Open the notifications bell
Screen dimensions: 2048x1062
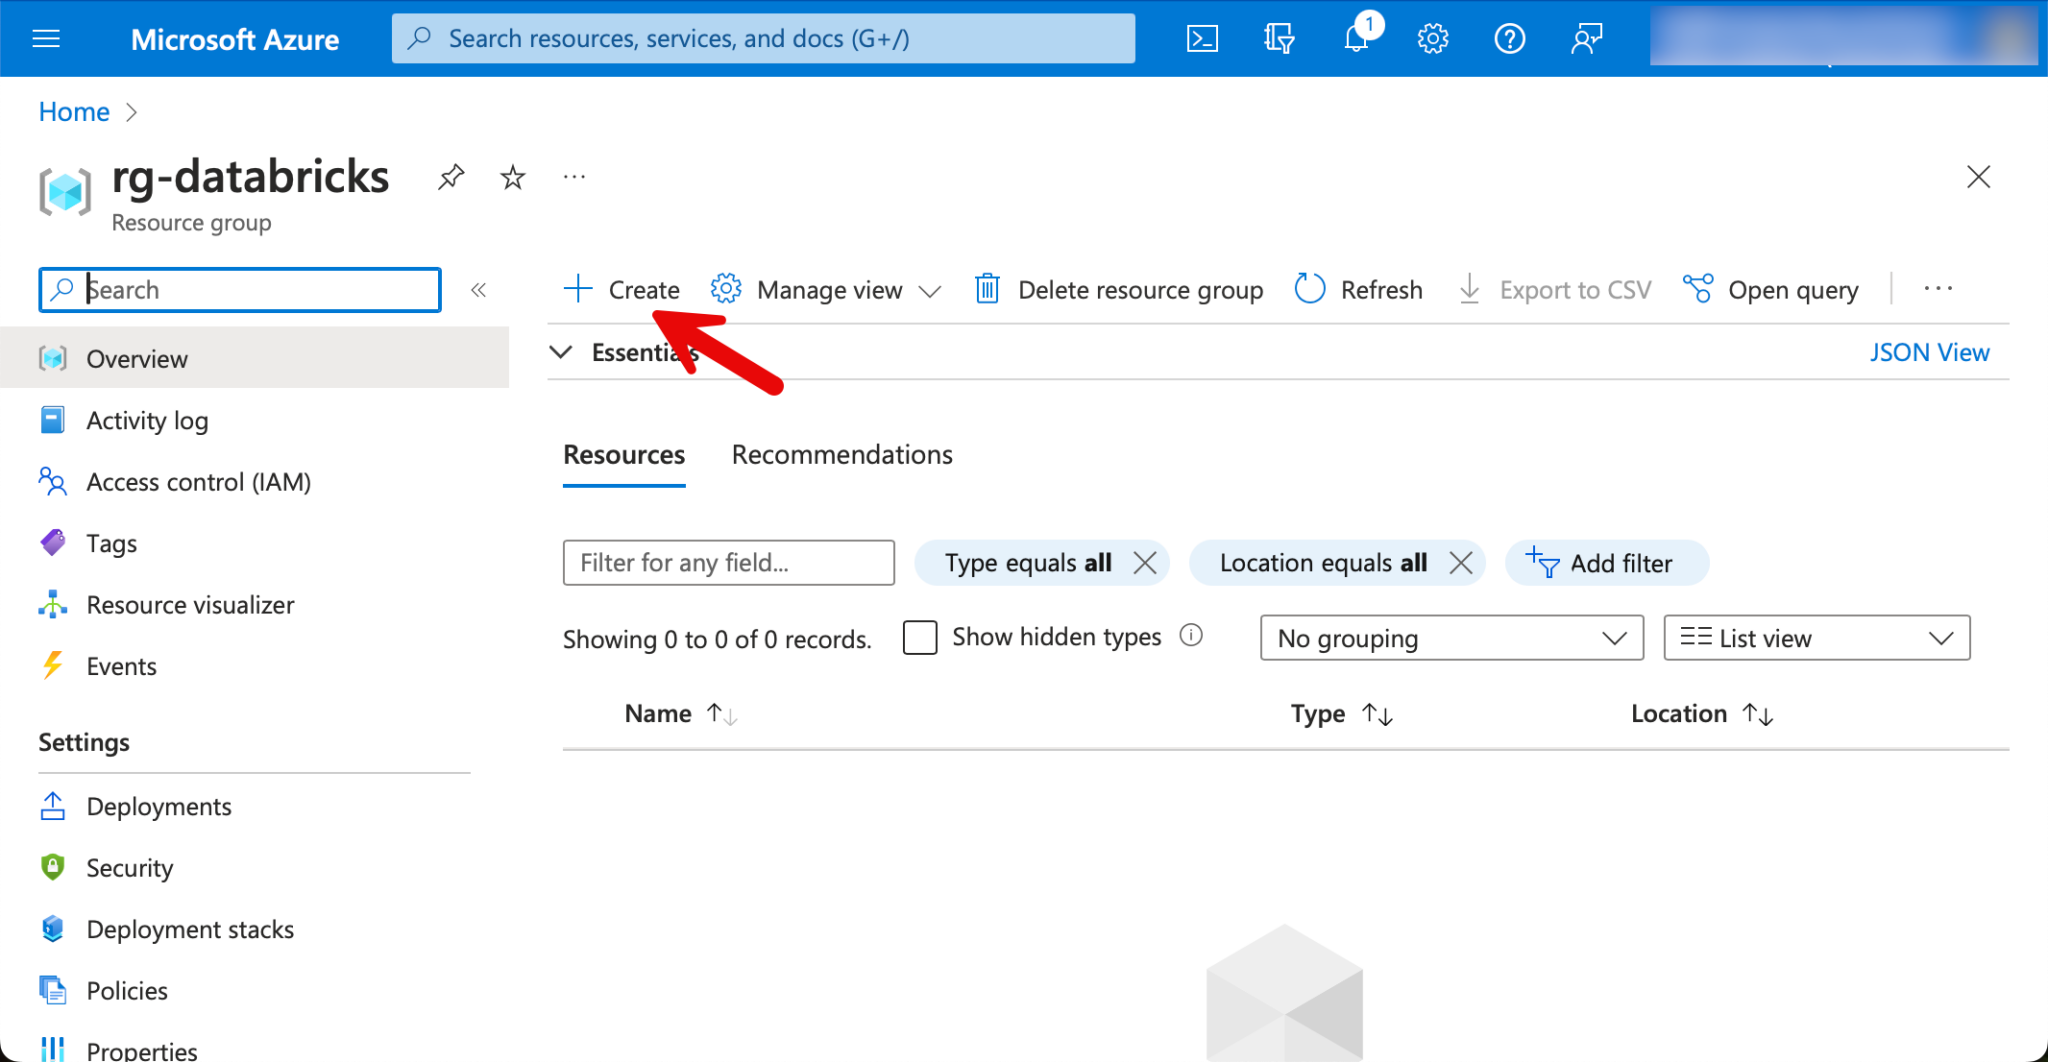tap(1356, 39)
